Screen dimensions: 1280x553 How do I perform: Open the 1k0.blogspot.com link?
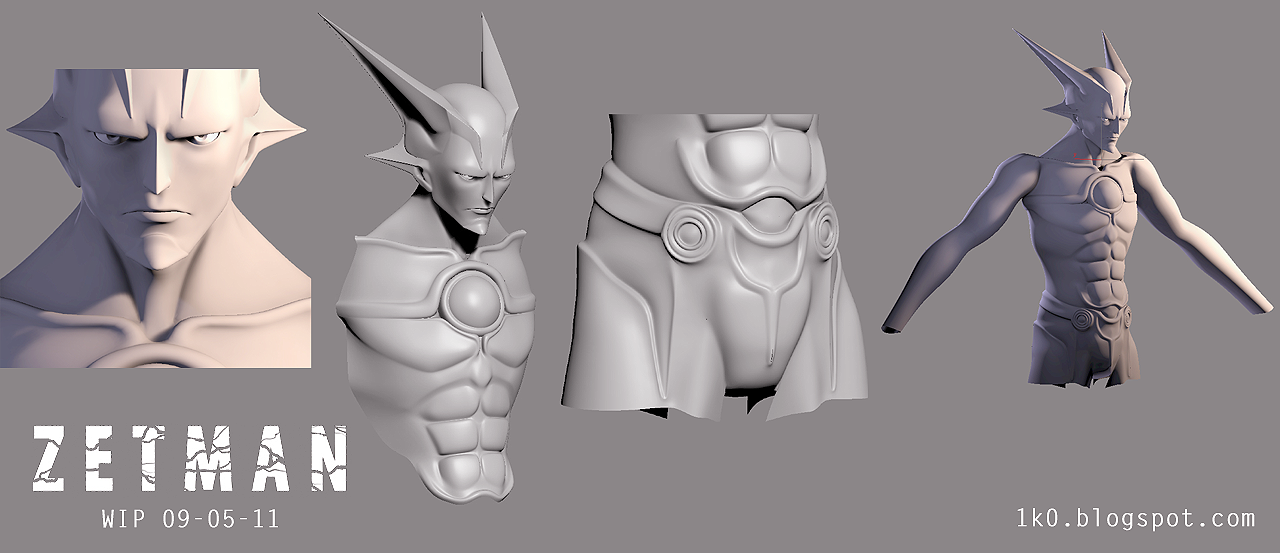pos(1133,518)
